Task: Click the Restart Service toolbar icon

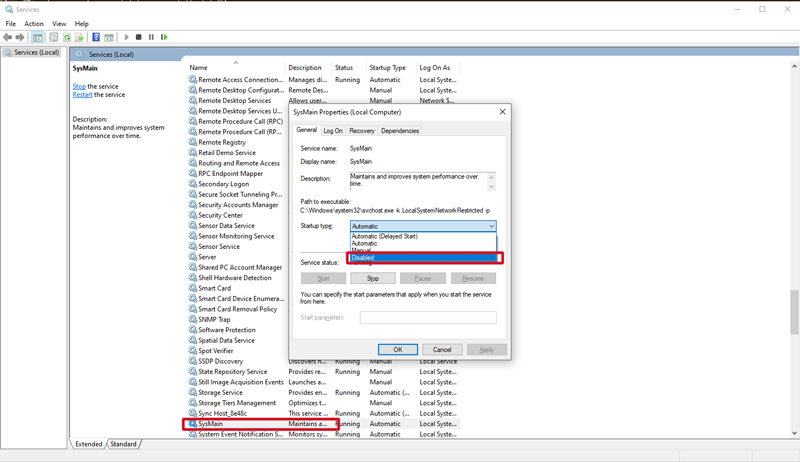Action: tap(164, 37)
